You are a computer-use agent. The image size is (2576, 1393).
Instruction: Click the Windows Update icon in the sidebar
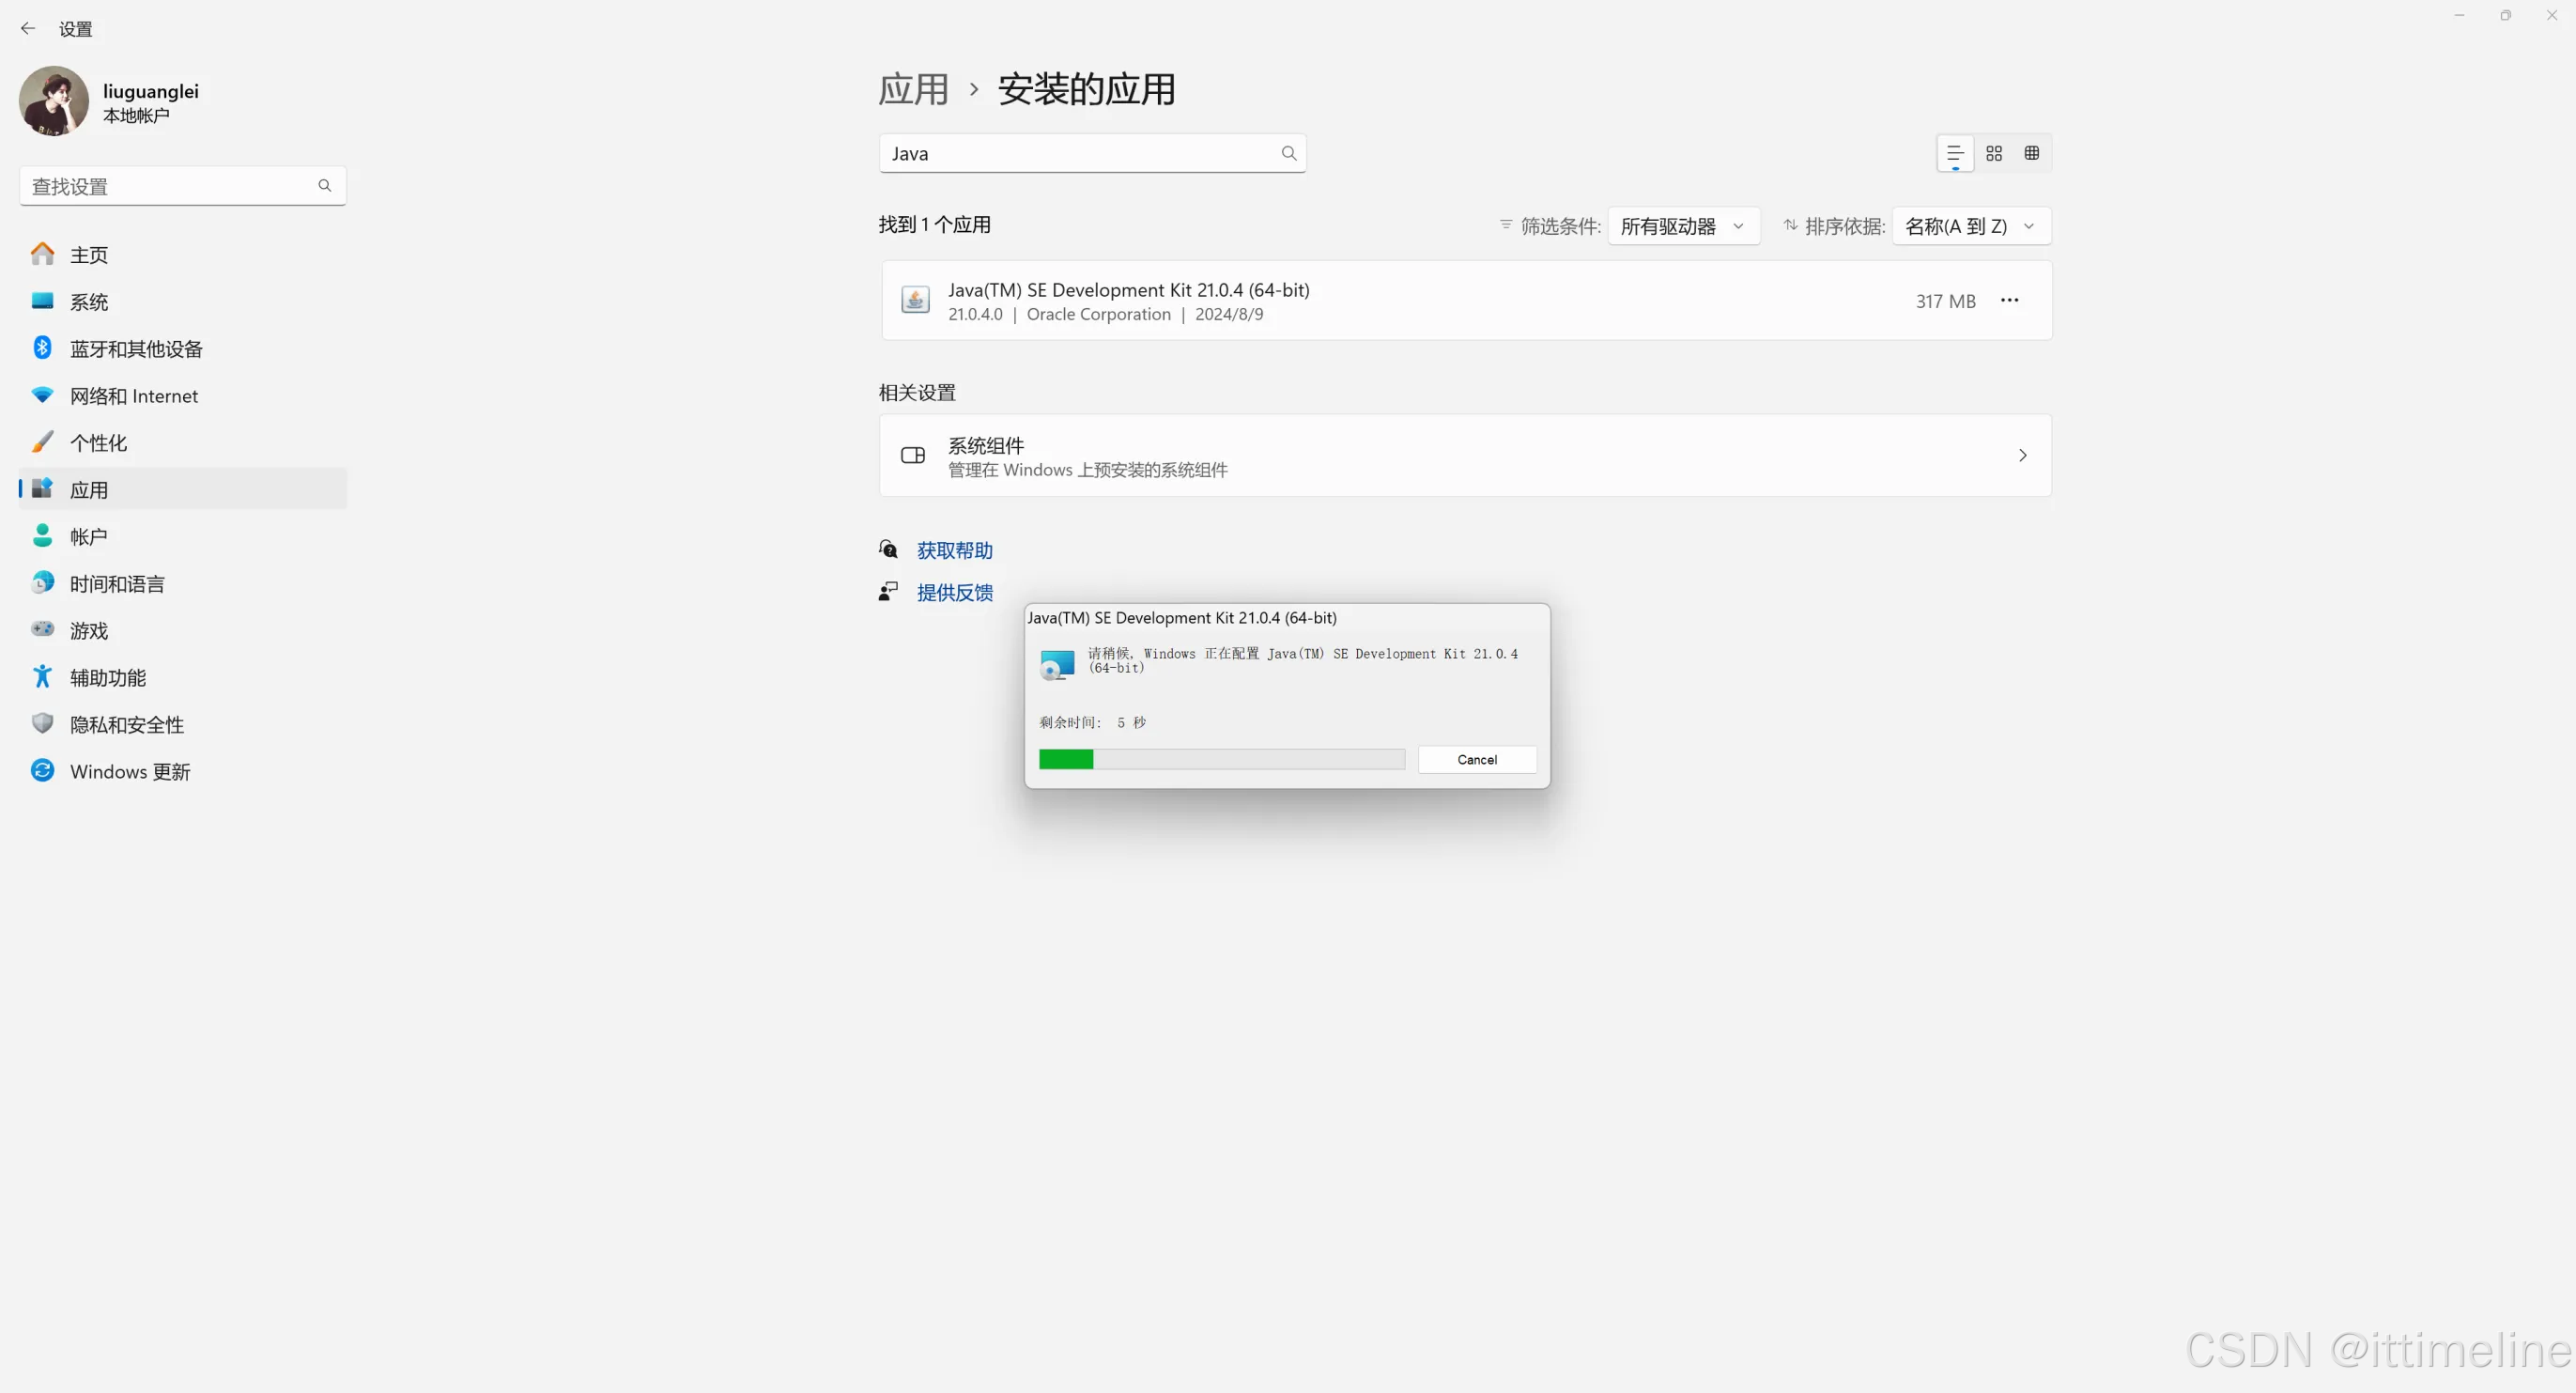click(x=42, y=771)
